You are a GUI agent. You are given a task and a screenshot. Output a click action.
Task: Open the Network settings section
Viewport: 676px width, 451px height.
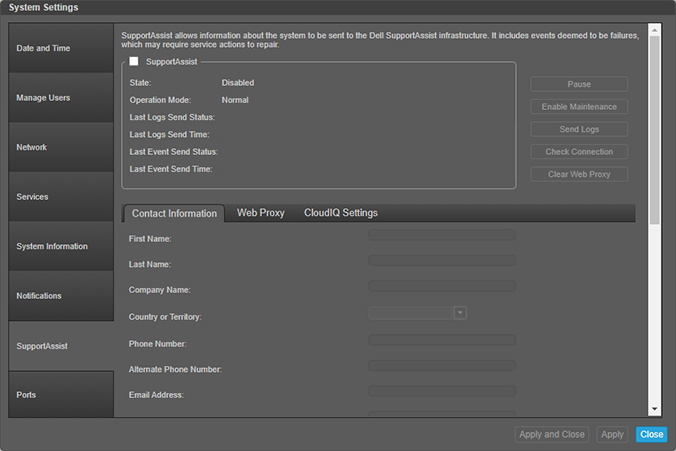pos(60,147)
